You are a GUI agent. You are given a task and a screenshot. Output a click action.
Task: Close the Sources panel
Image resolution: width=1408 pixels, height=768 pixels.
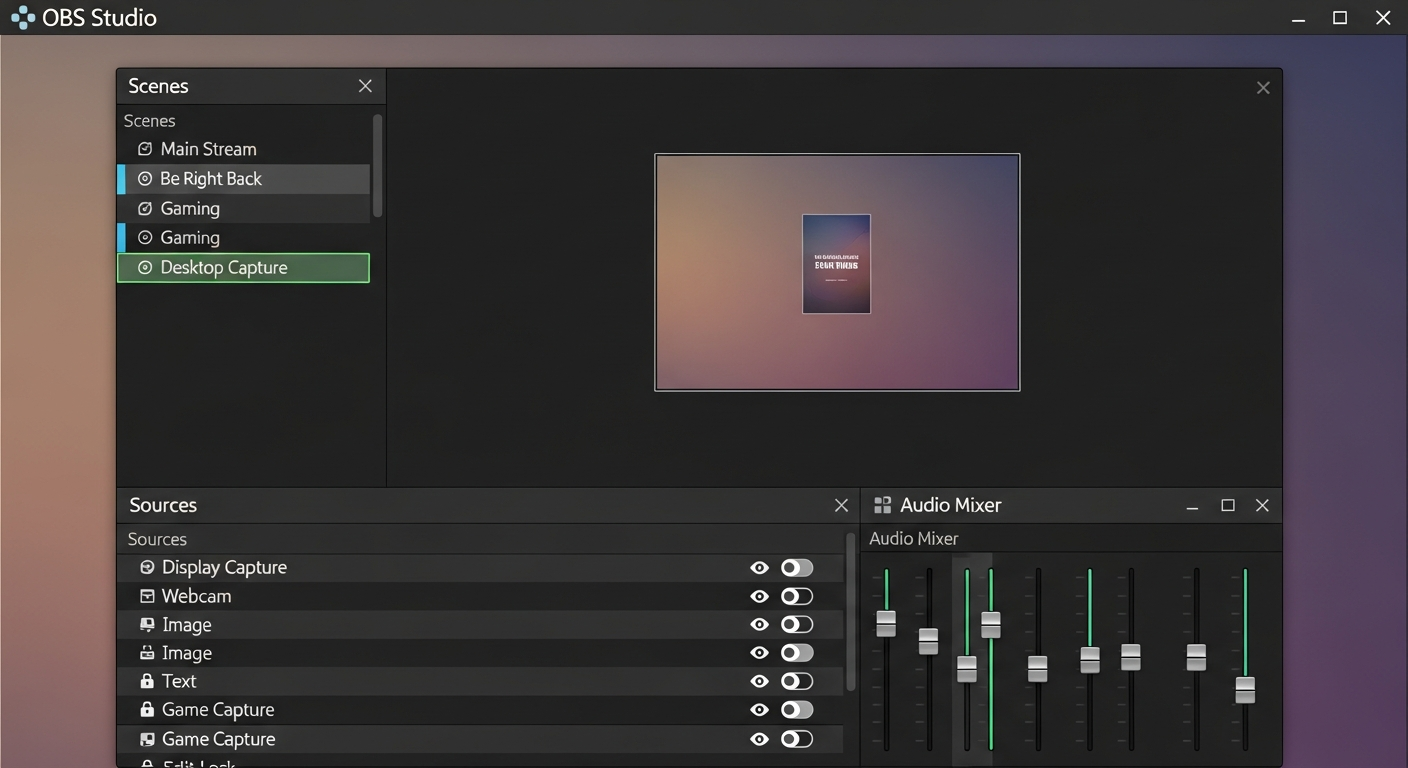pyautogui.click(x=841, y=505)
